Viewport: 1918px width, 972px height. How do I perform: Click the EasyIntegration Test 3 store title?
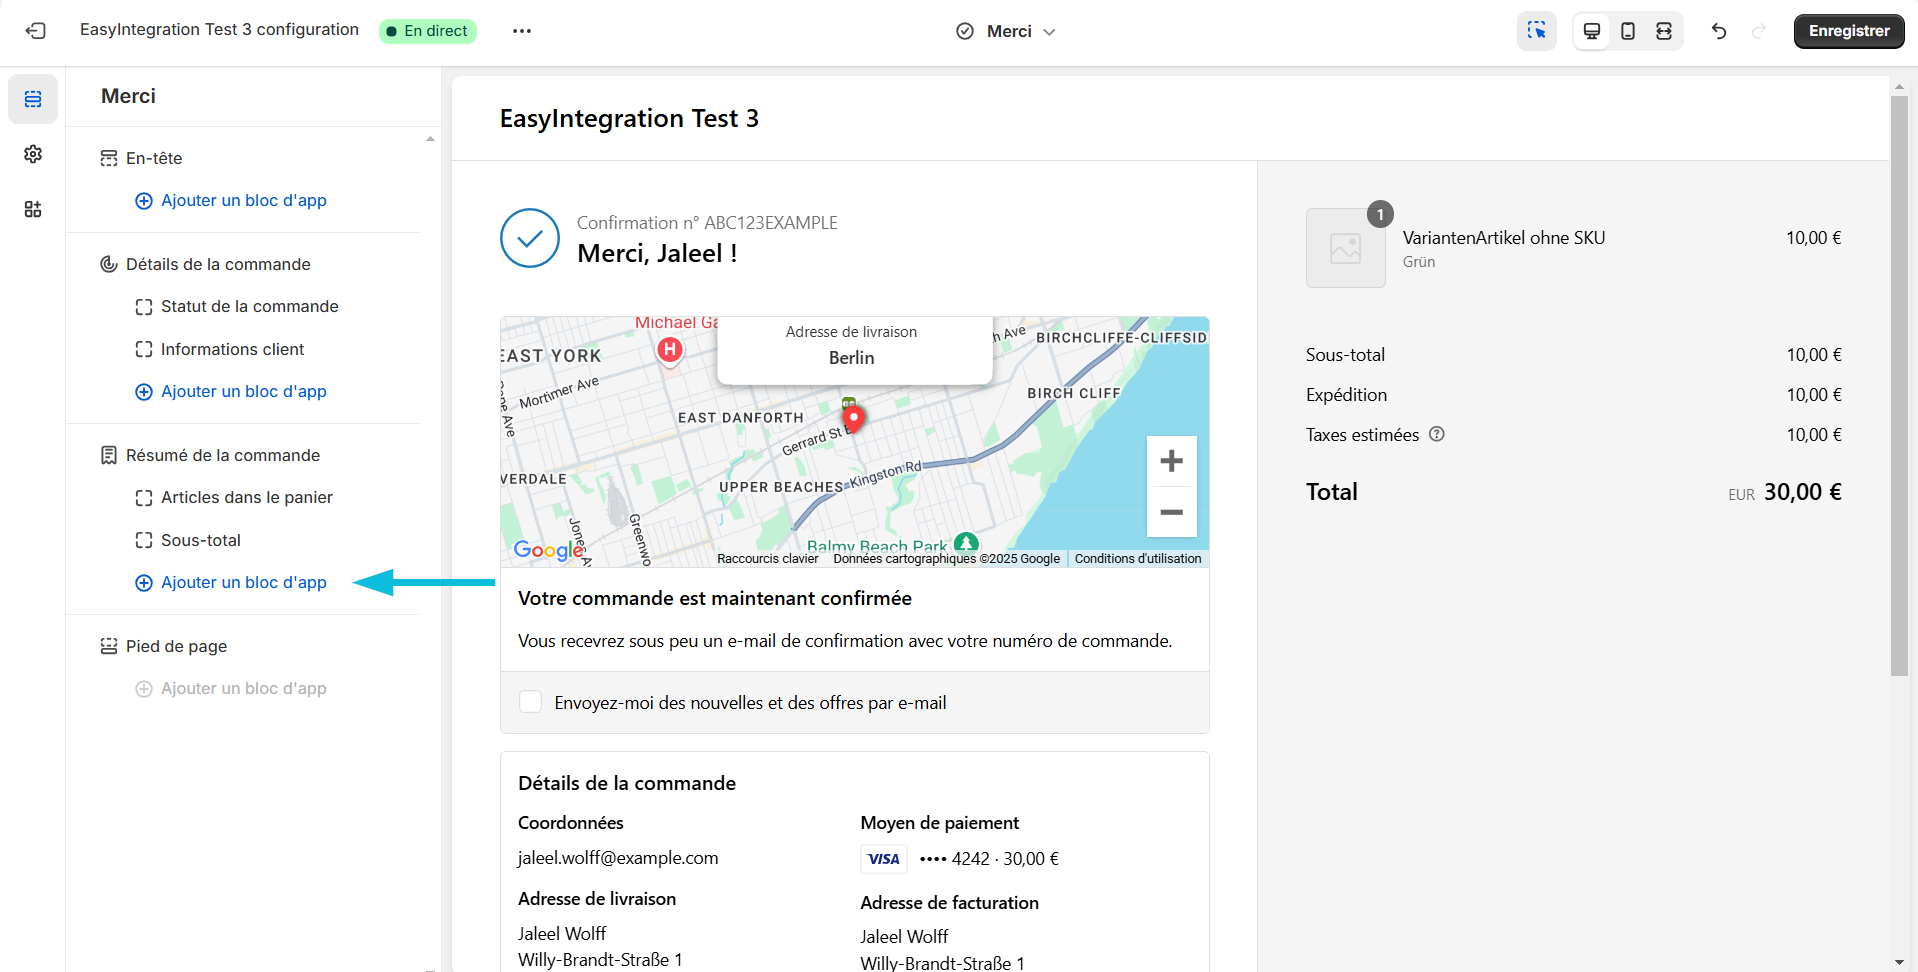[629, 118]
